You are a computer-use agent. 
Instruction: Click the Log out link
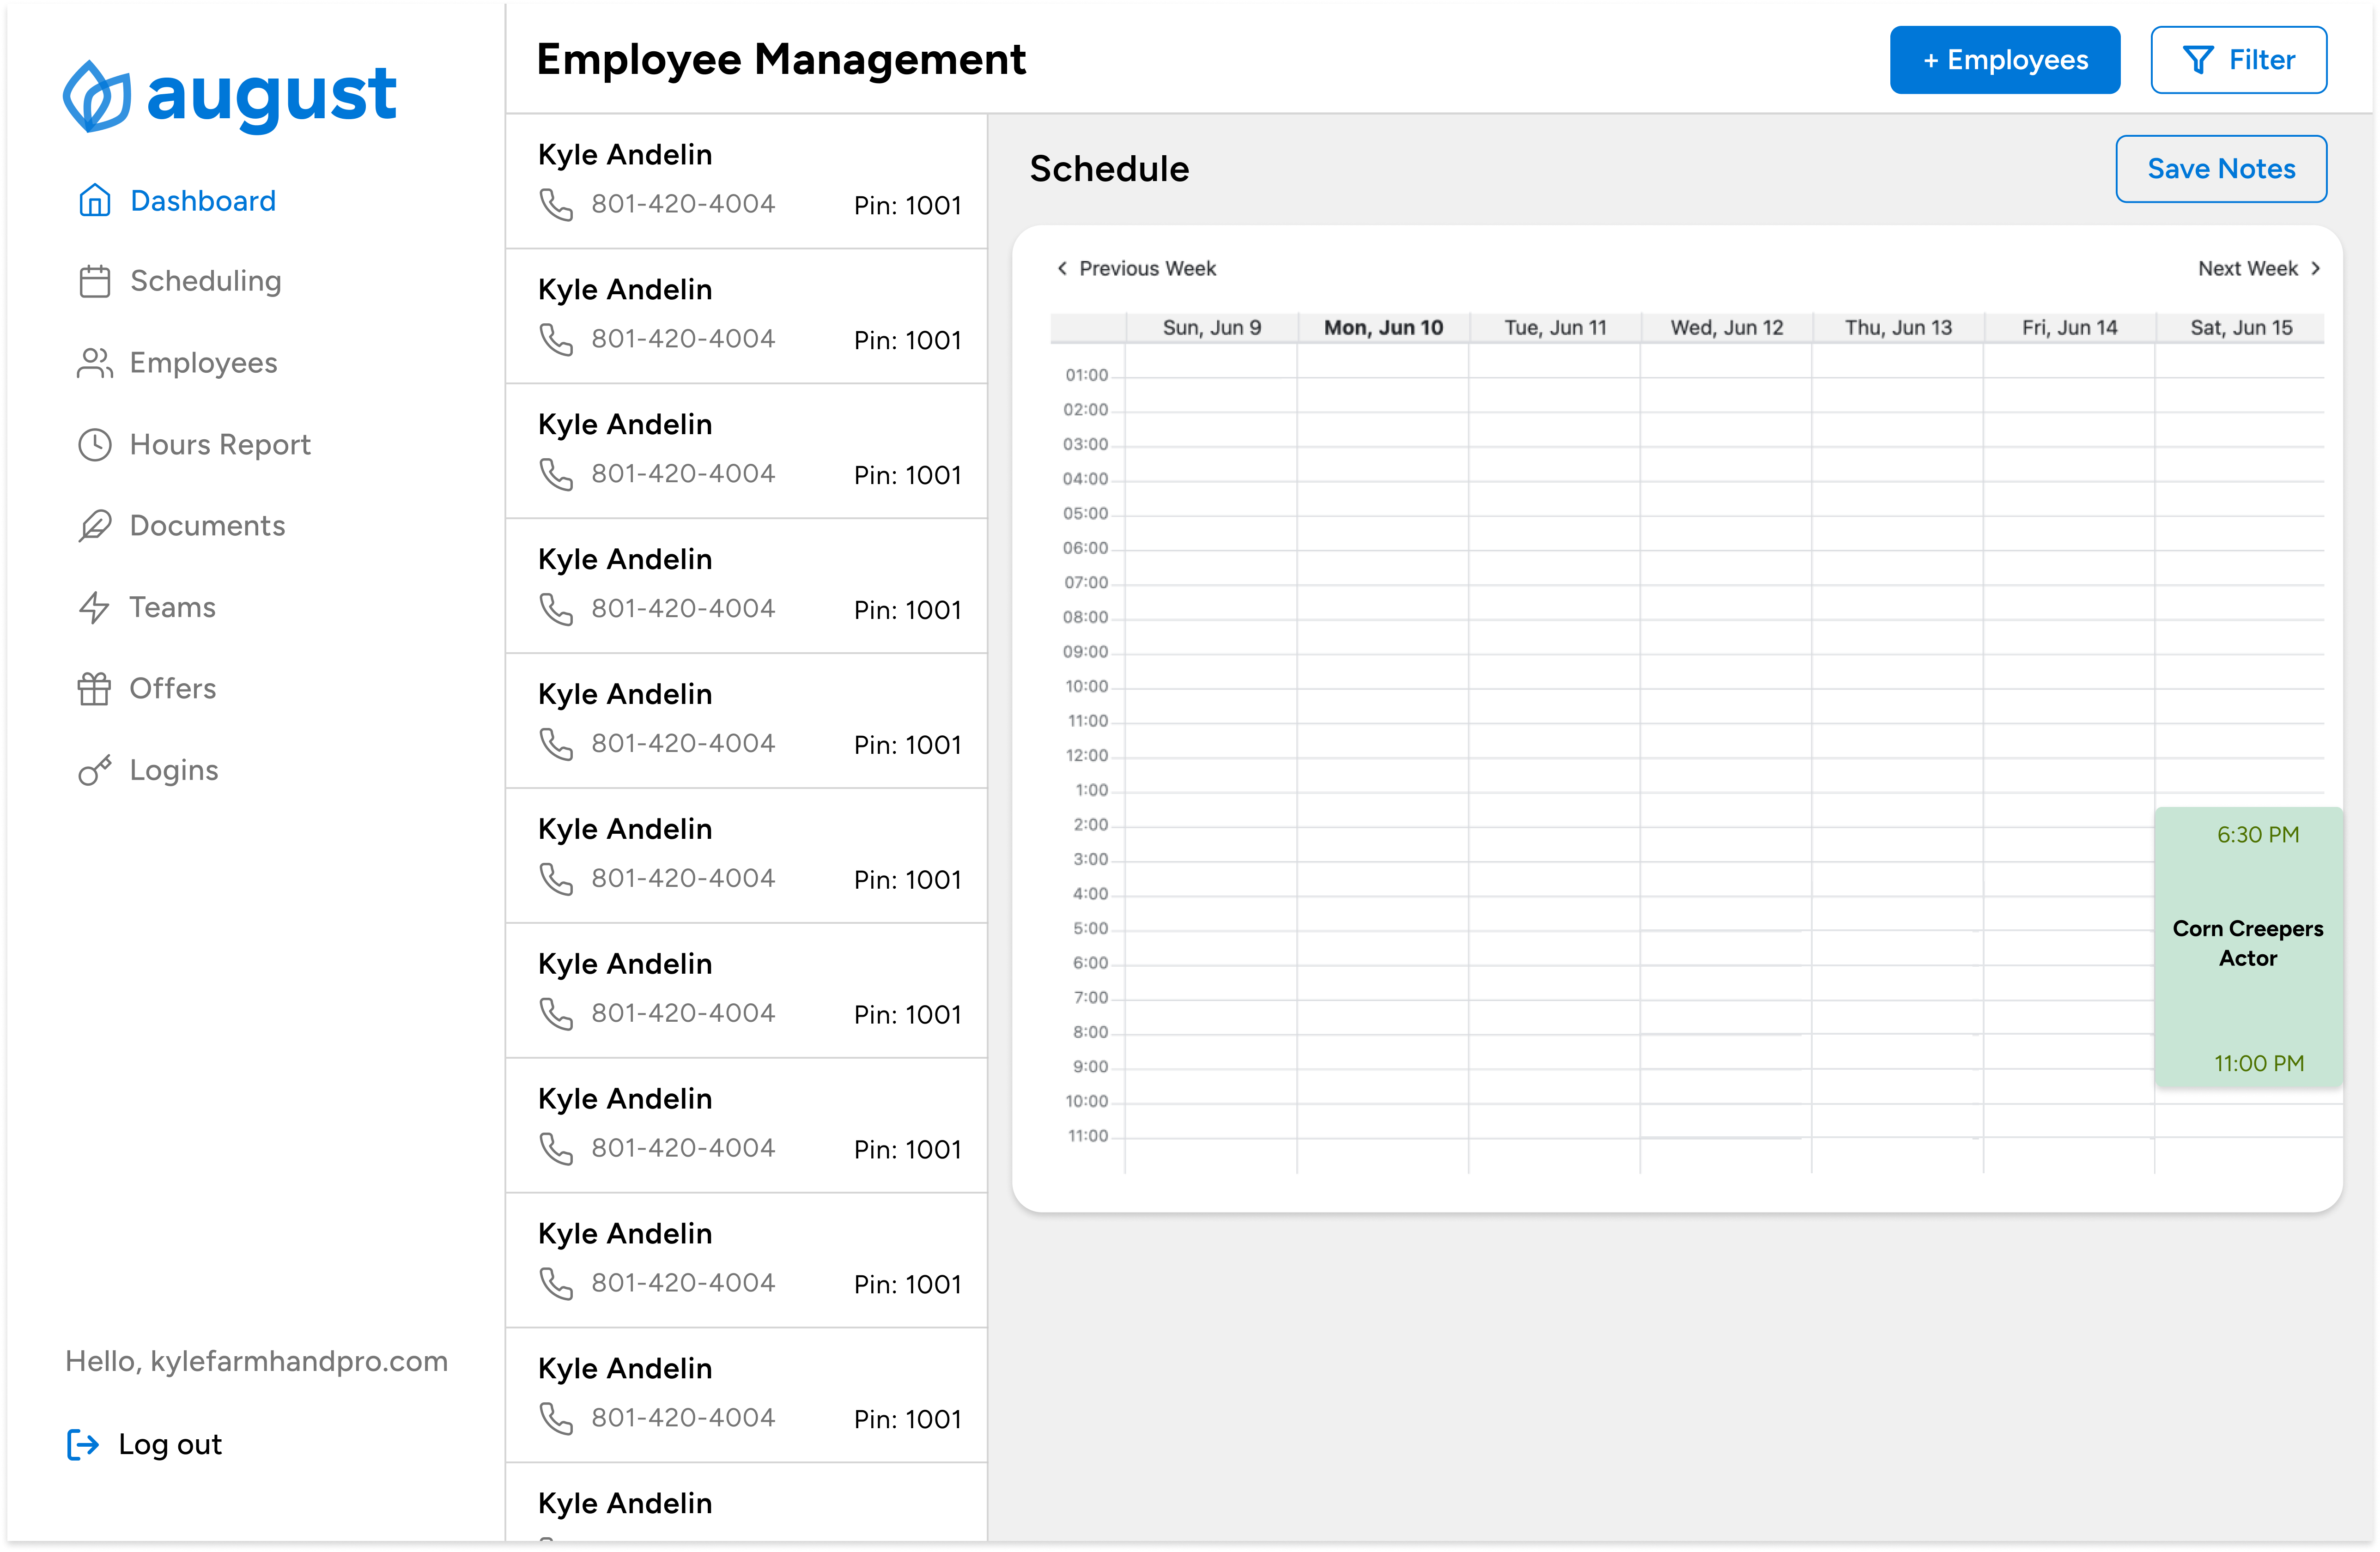144,1444
